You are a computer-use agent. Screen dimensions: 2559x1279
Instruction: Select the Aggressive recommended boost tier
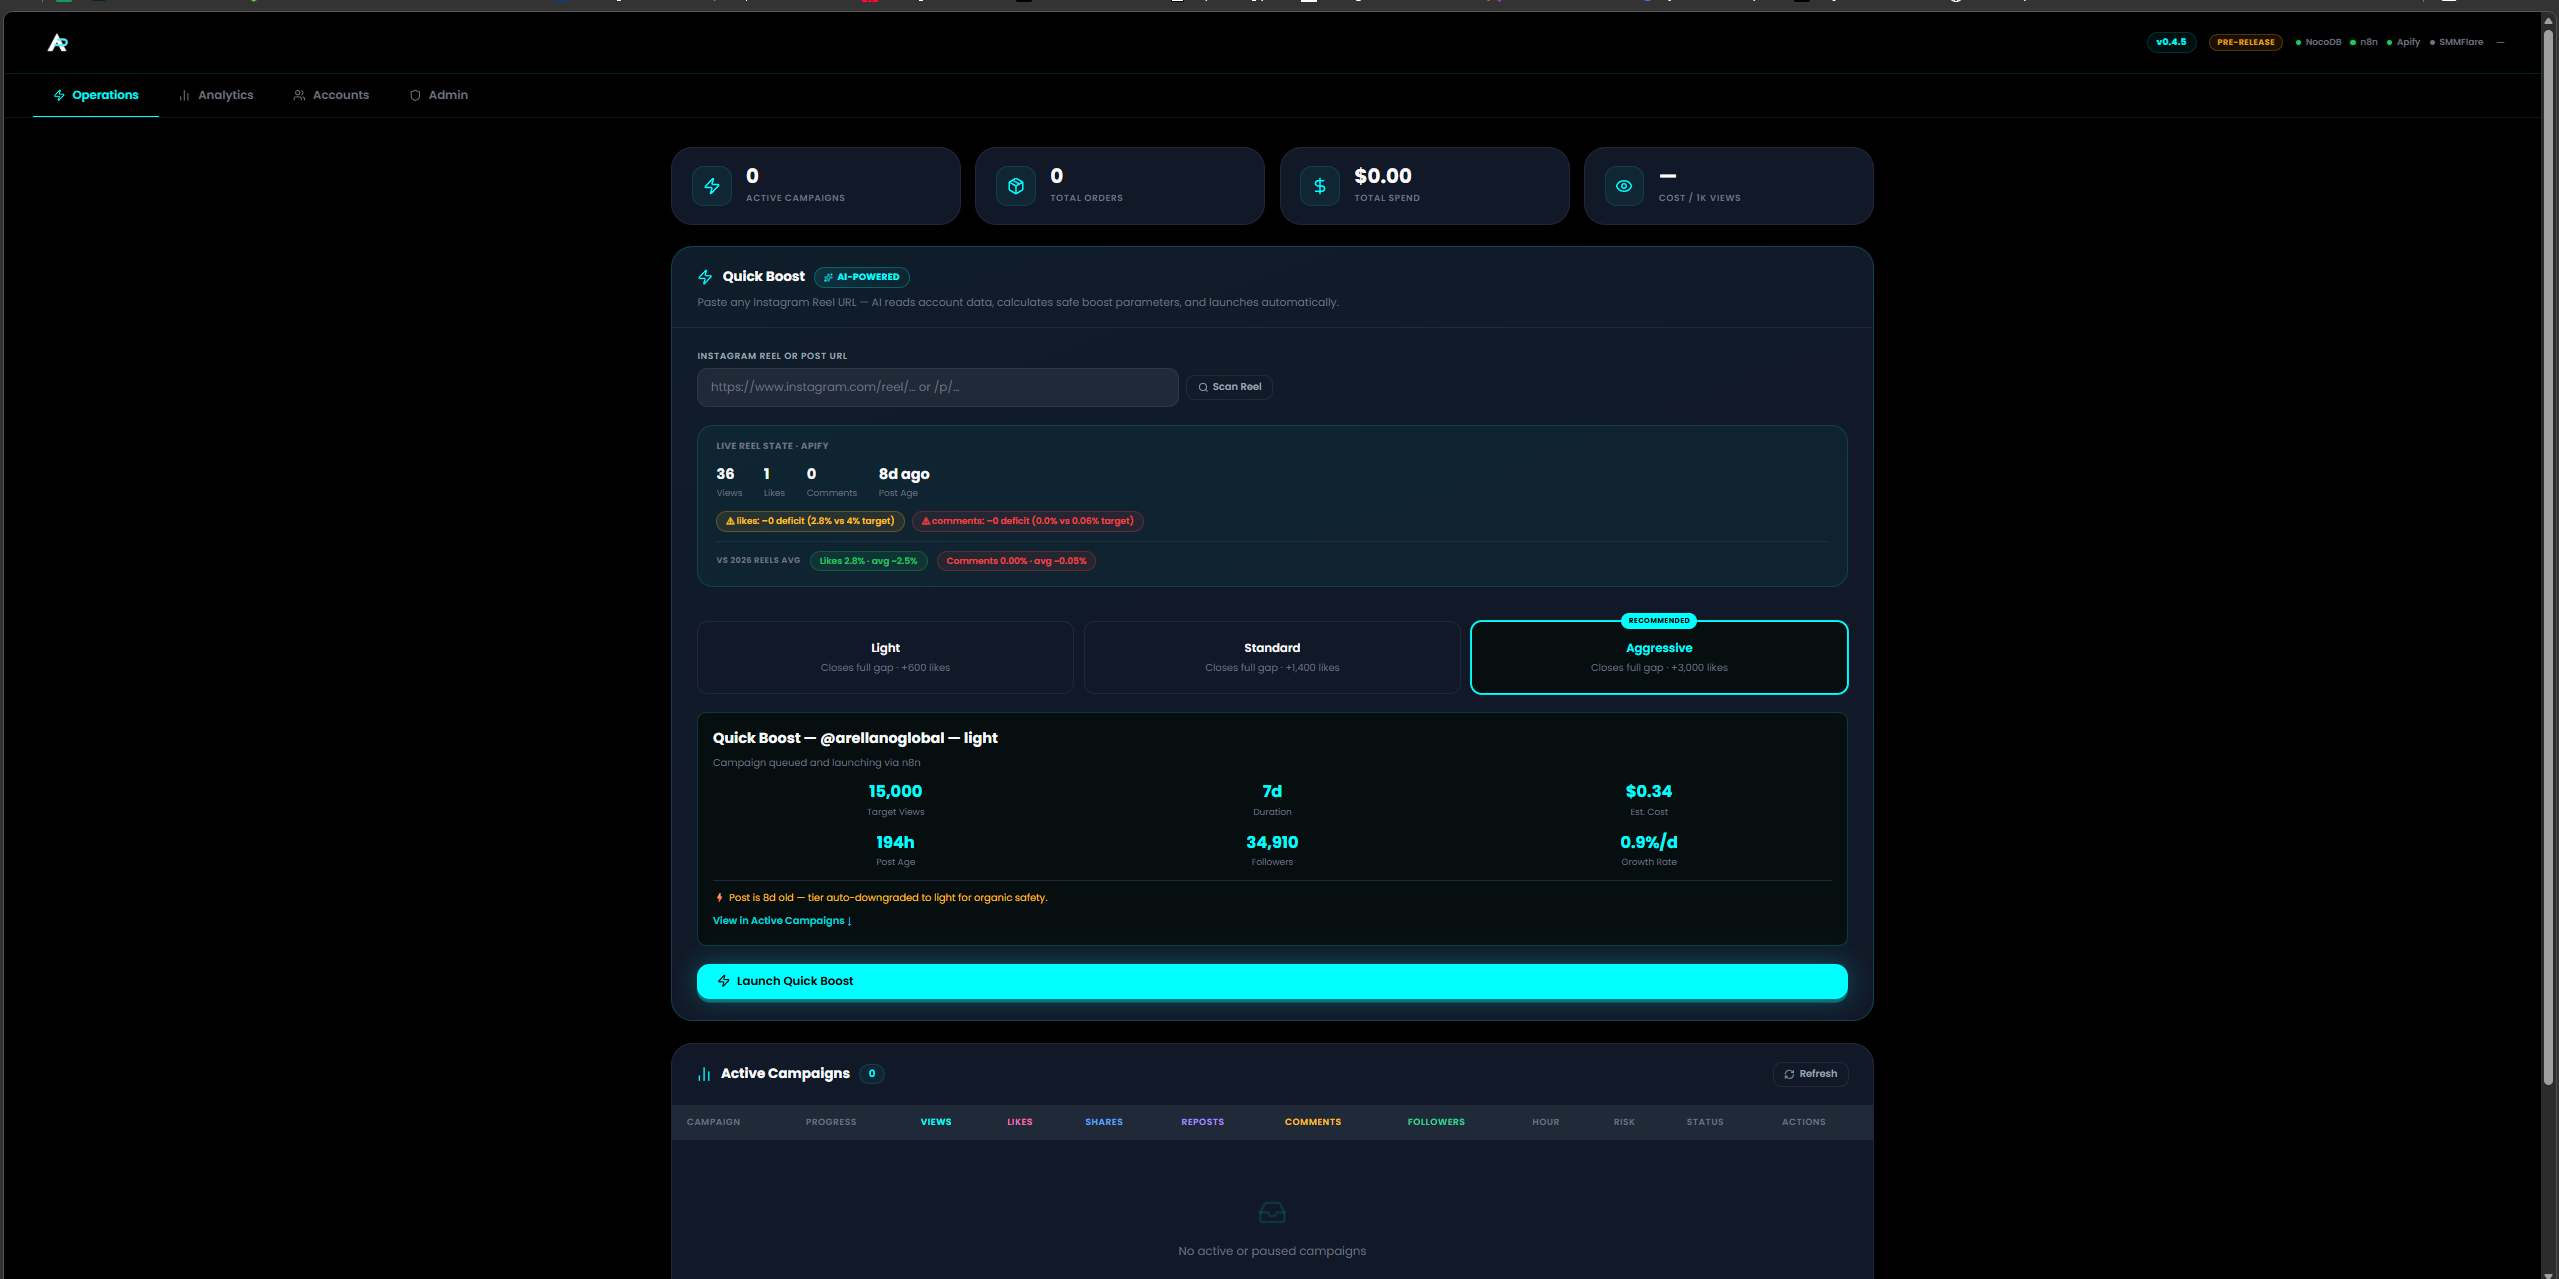pyautogui.click(x=1659, y=657)
